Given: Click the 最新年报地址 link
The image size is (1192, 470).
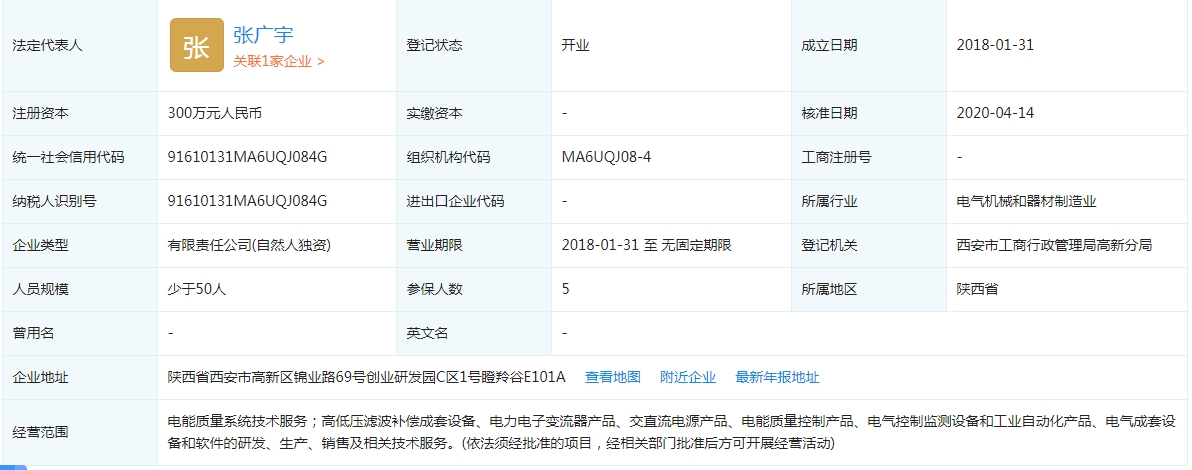Looking at the screenshot, I should [x=777, y=377].
